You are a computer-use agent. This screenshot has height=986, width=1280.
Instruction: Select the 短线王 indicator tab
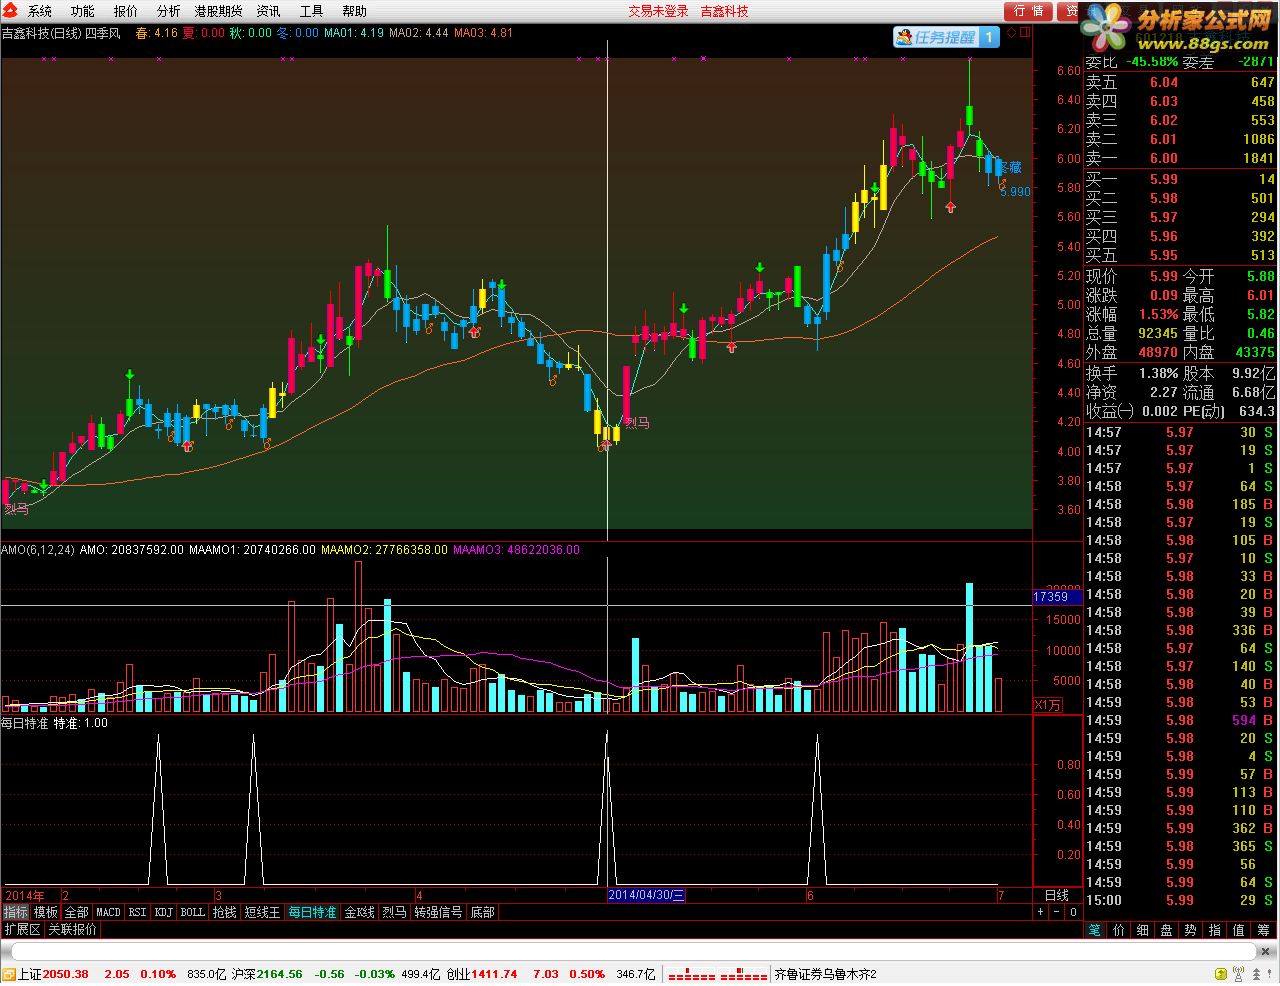point(263,912)
